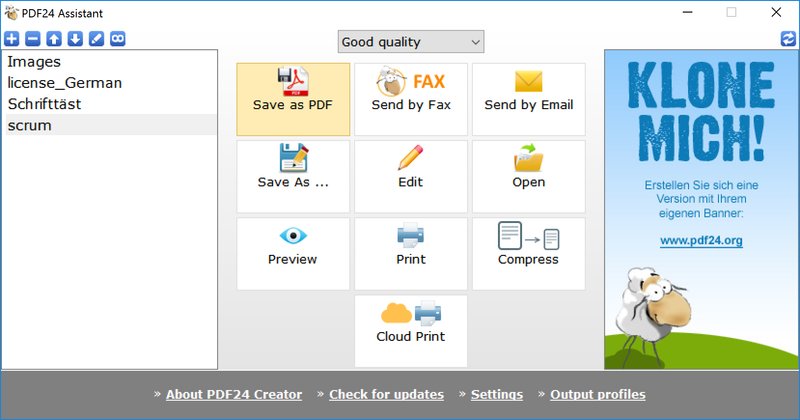Click the Print tile
The height and width of the screenshot is (420, 800).
pos(411,254)
